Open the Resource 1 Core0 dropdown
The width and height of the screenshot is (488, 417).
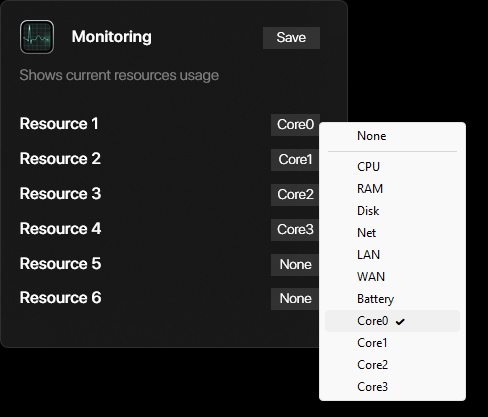pos(295,125)
